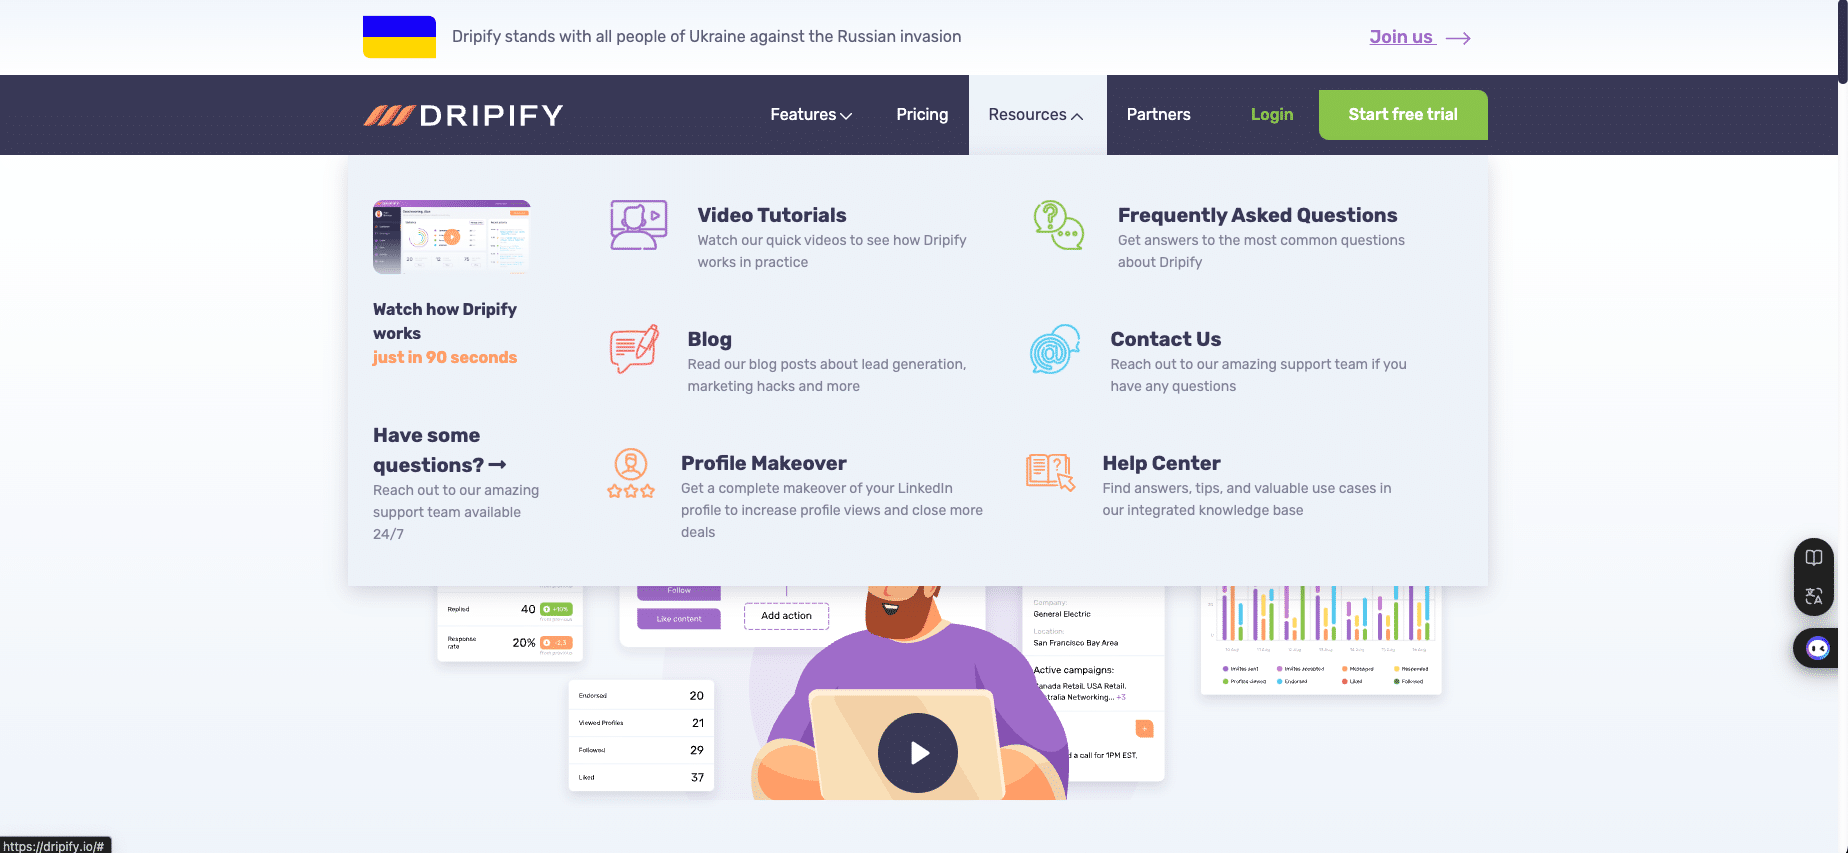Click the orange plus icon on profile card

[1145, 729]
